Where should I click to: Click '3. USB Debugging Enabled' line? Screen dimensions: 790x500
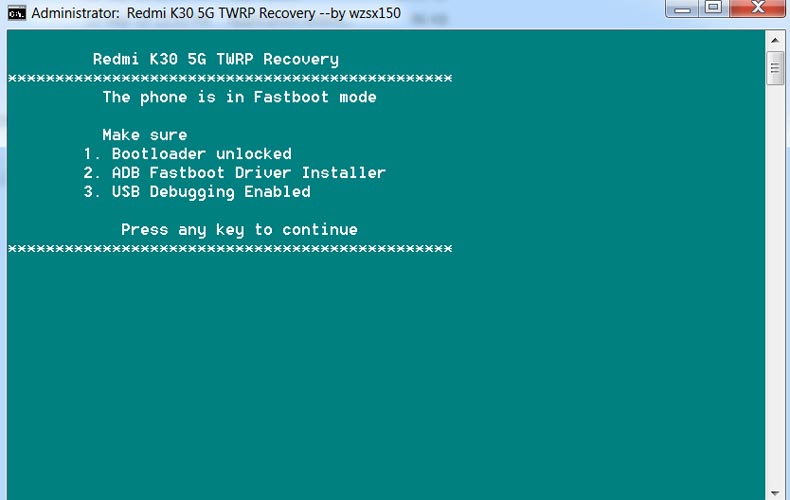point(197,192)
